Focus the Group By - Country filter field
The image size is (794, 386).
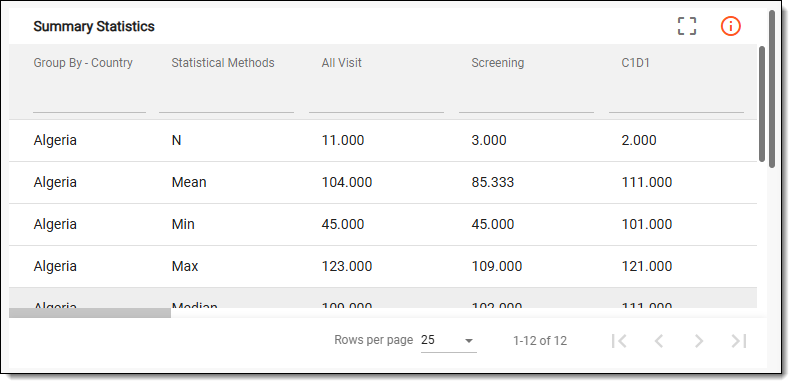(90, 102)
